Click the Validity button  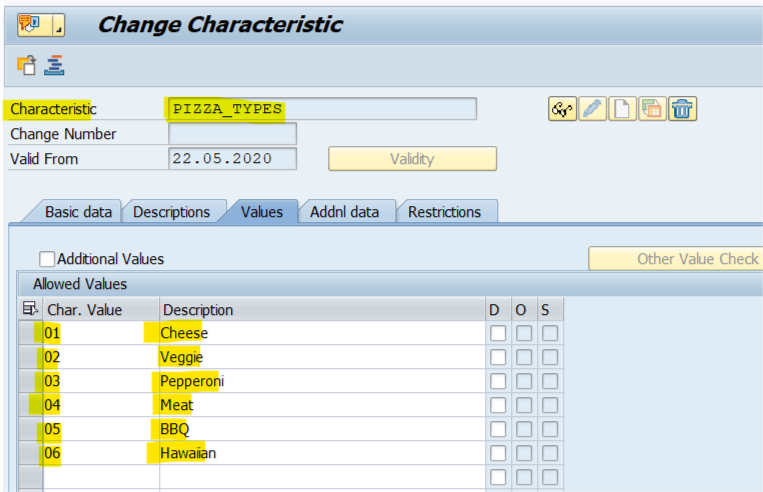coord(412,159)
